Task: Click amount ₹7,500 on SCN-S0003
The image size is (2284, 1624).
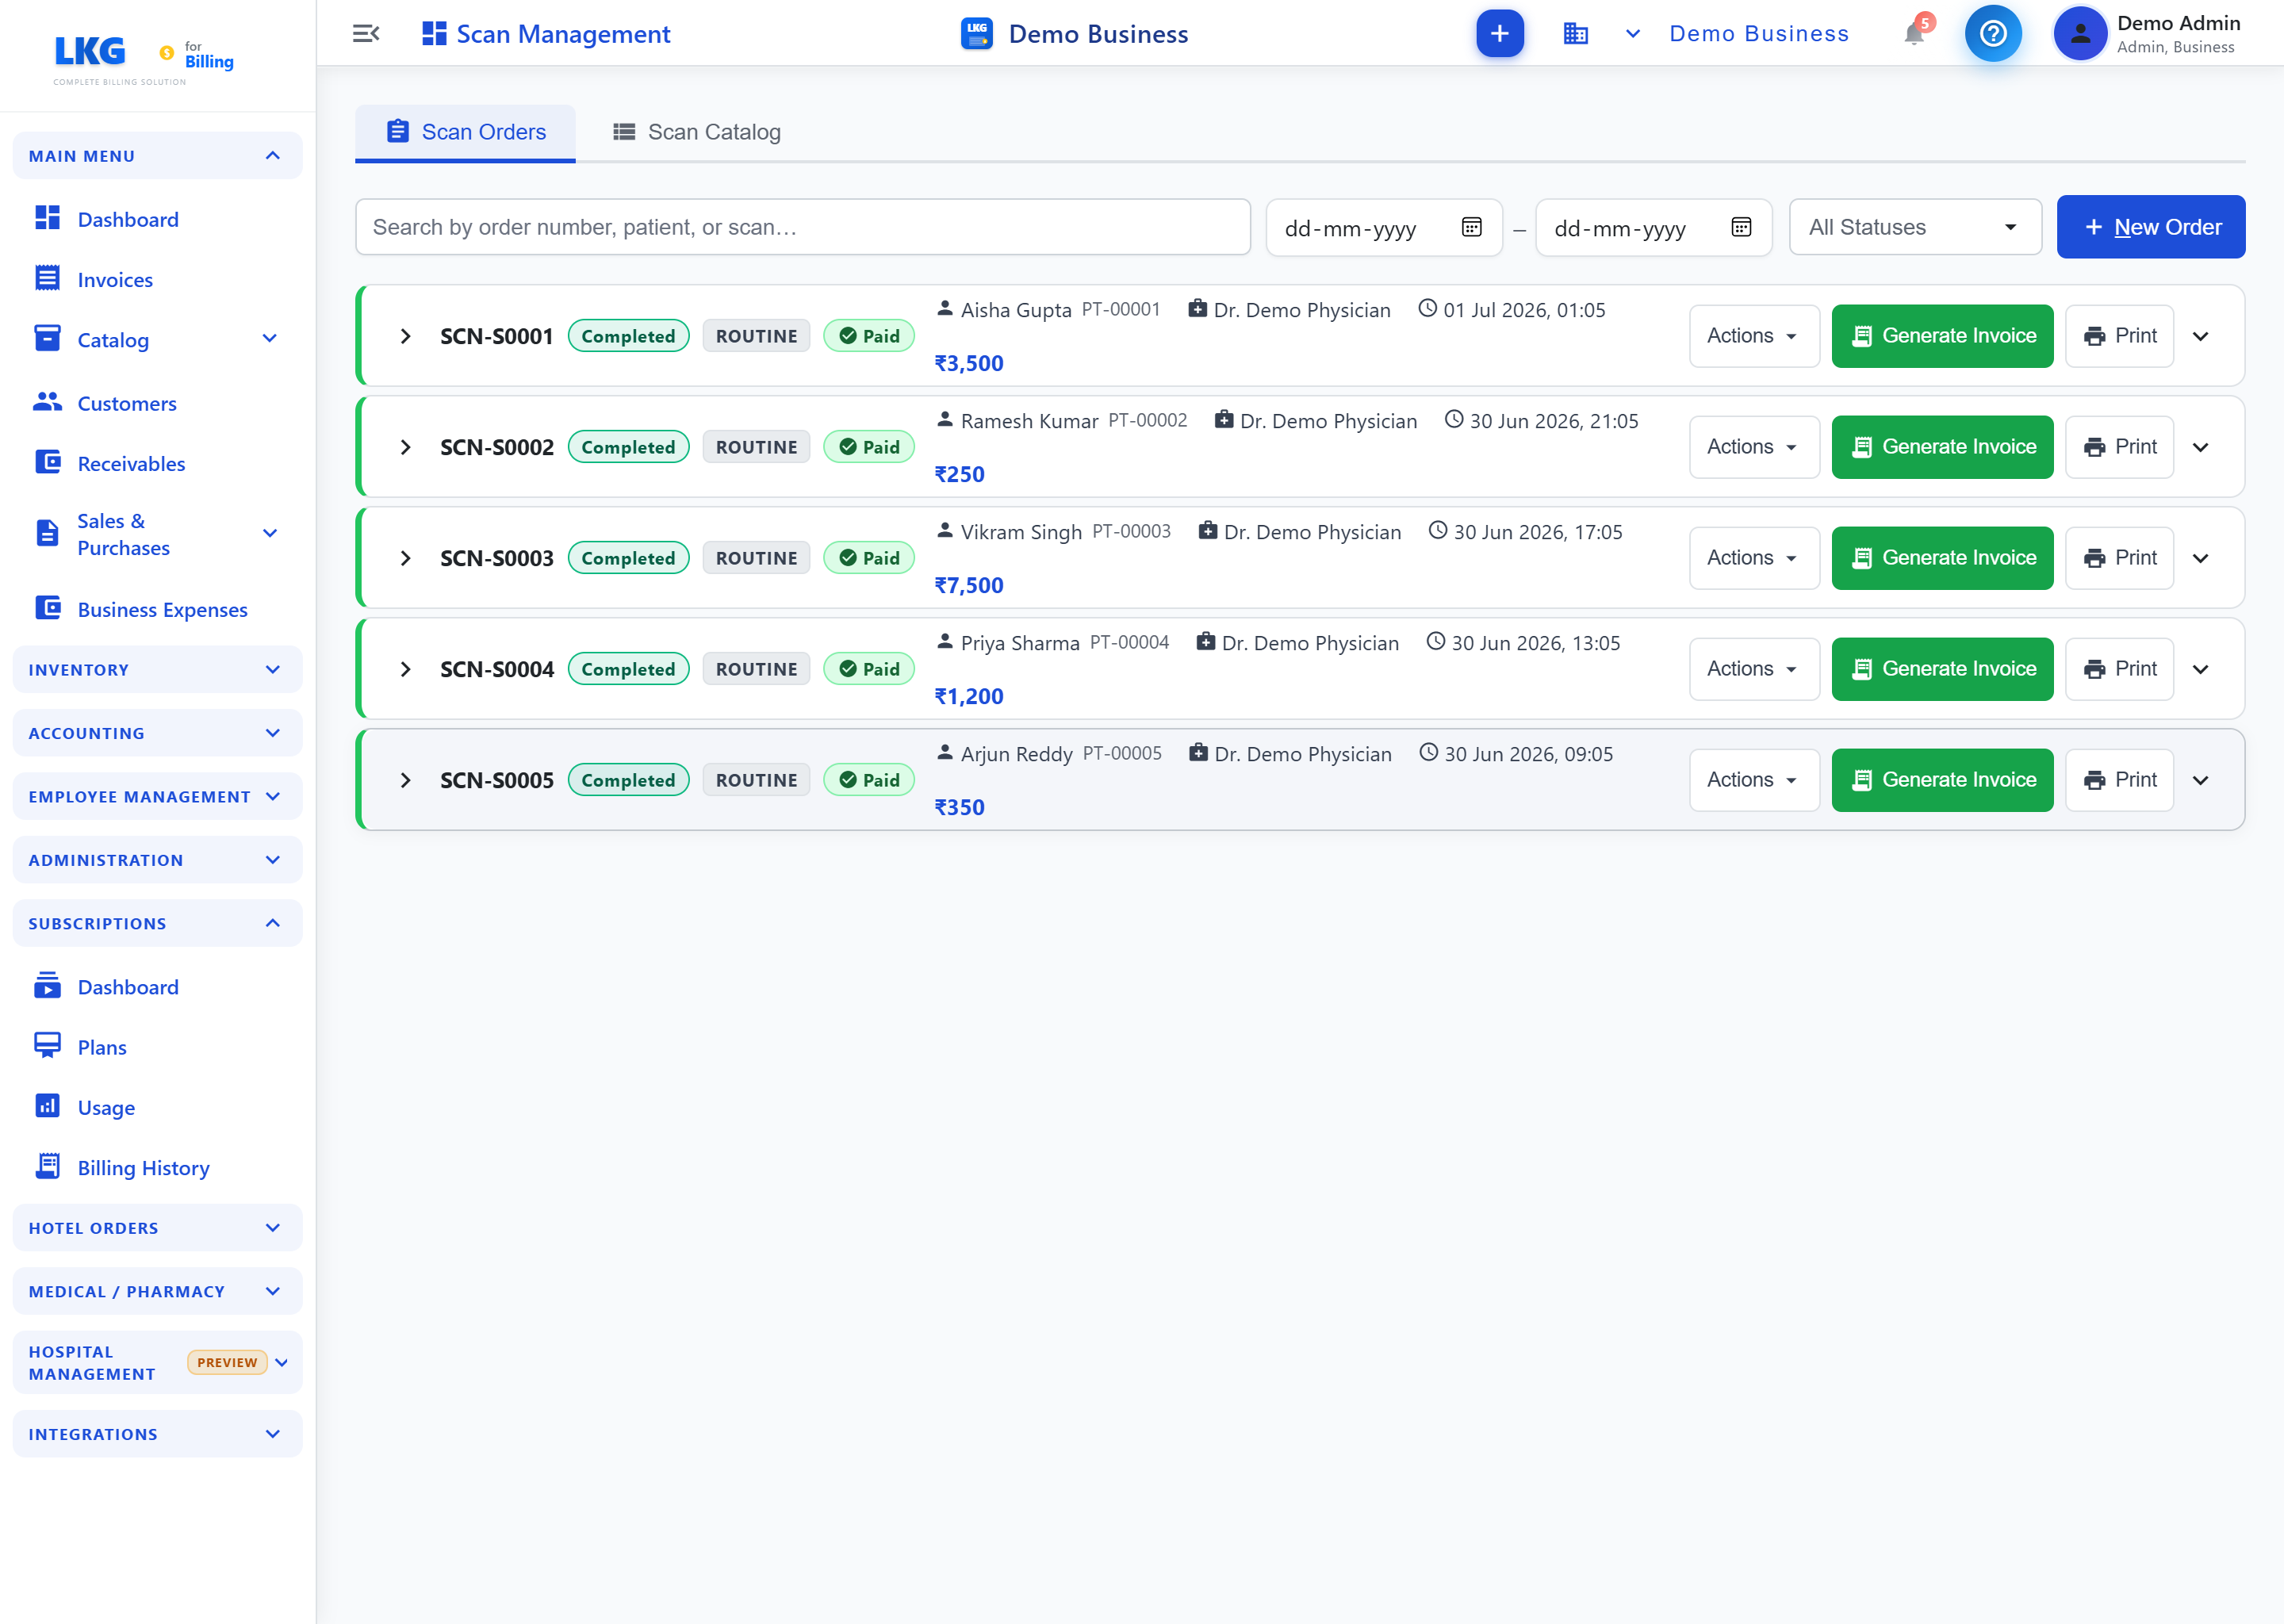Action: 968,585
